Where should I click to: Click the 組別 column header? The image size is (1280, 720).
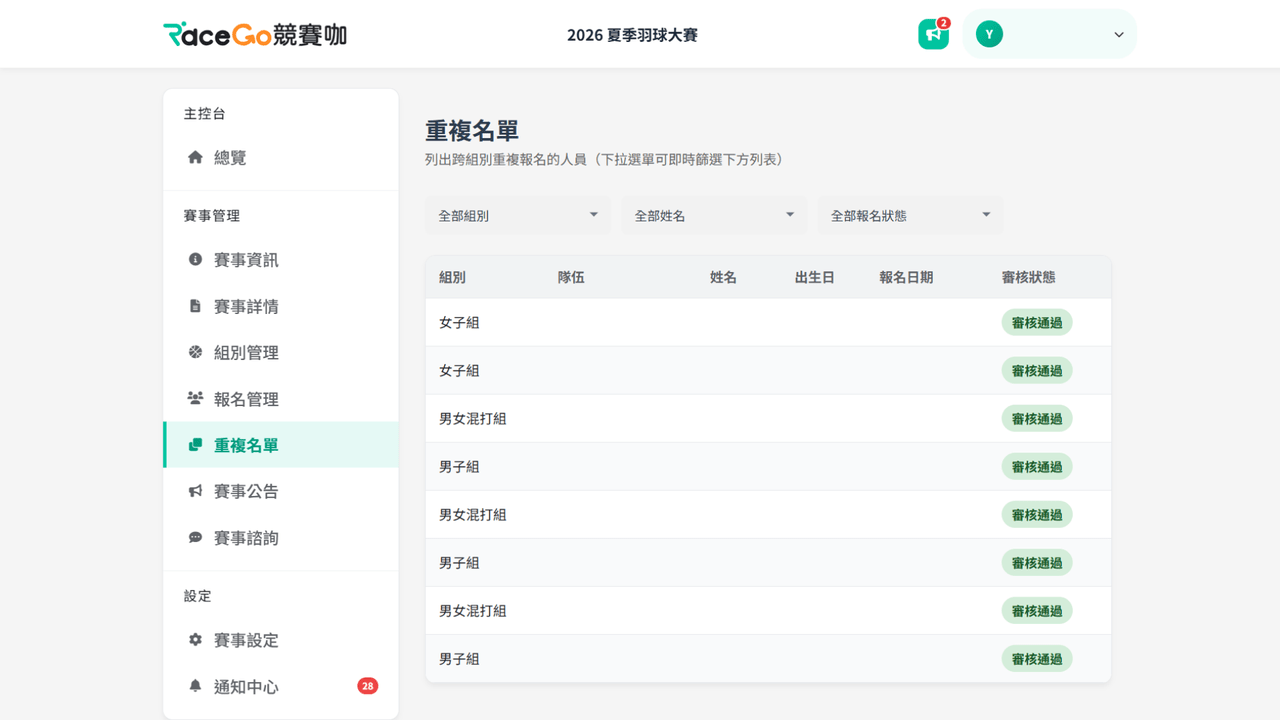coord(452,277)
